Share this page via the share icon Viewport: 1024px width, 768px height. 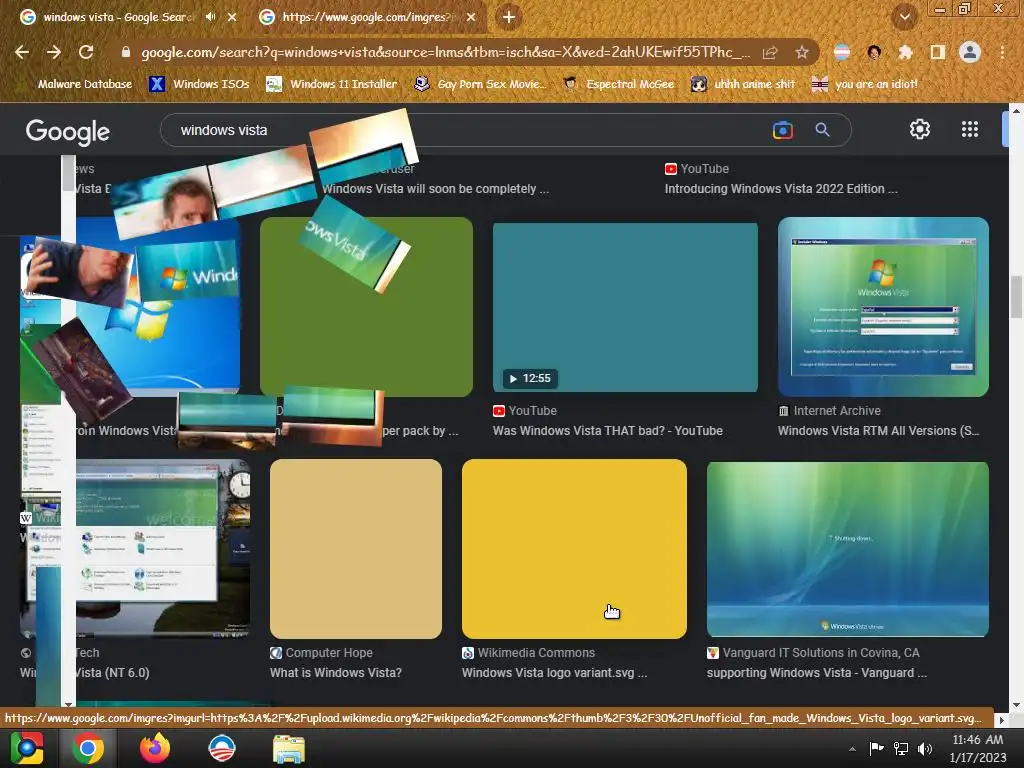pos(771,52)
